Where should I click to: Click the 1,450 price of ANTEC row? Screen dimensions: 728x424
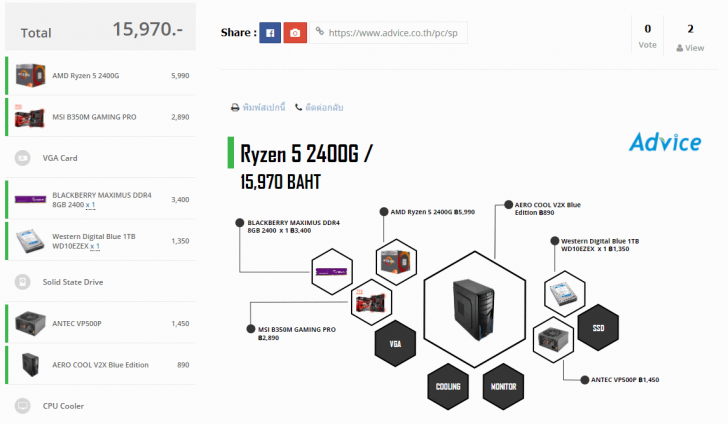point(180,324)
